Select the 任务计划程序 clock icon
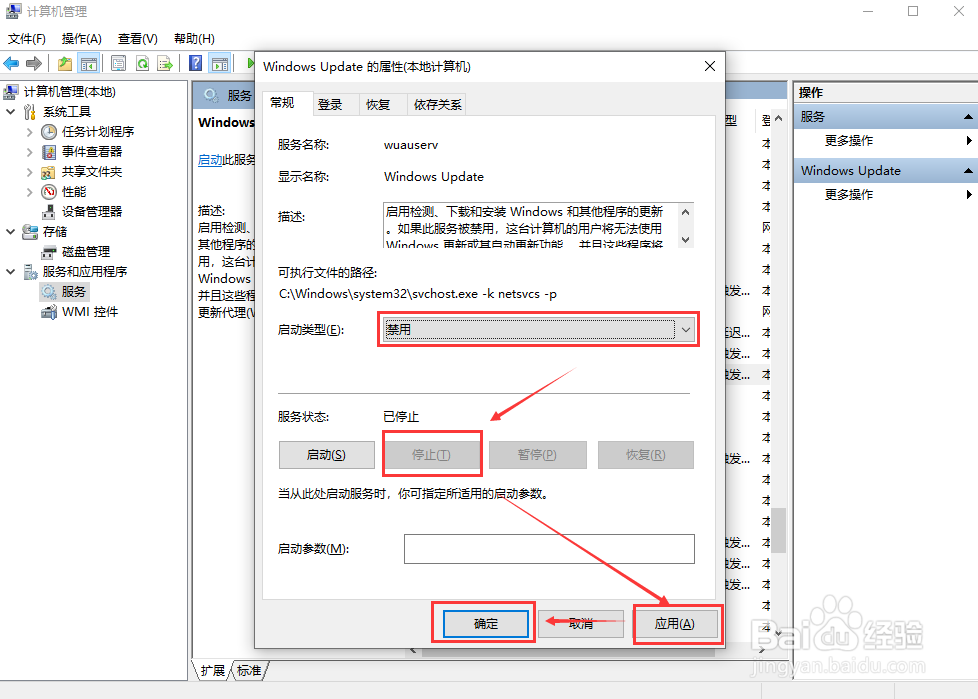The height and width of the screenshot is (699, 978). pyautogui.click(x=49, y=132)
